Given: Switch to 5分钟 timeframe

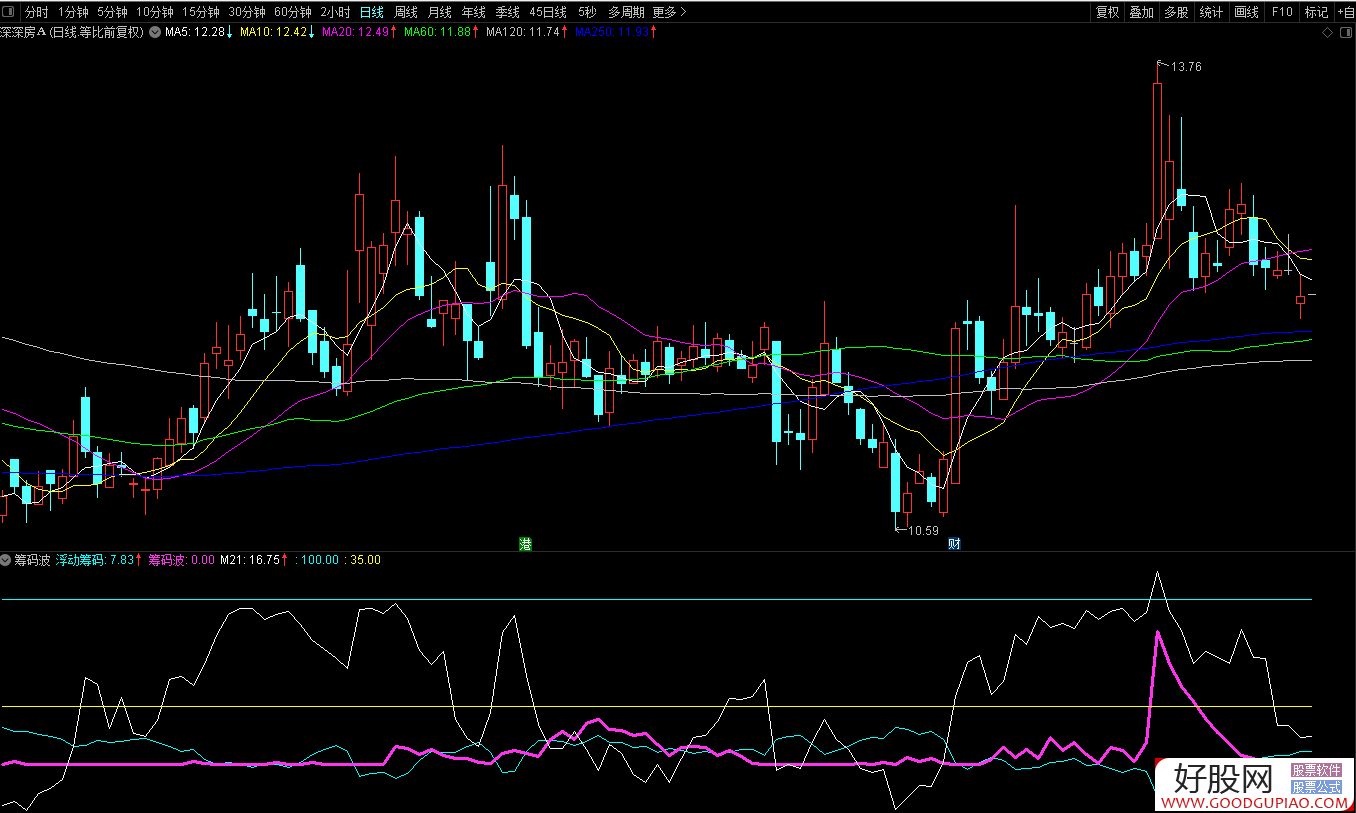Looking at the screenshot, I should pos(112,12).
